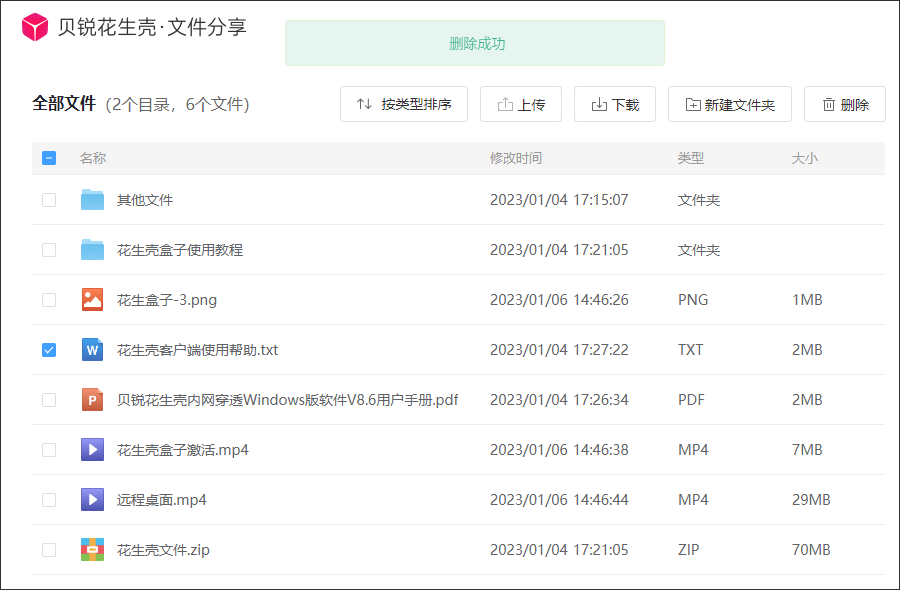
Task: Sort by the 大小 column header
Action: (x=805, y=158)
